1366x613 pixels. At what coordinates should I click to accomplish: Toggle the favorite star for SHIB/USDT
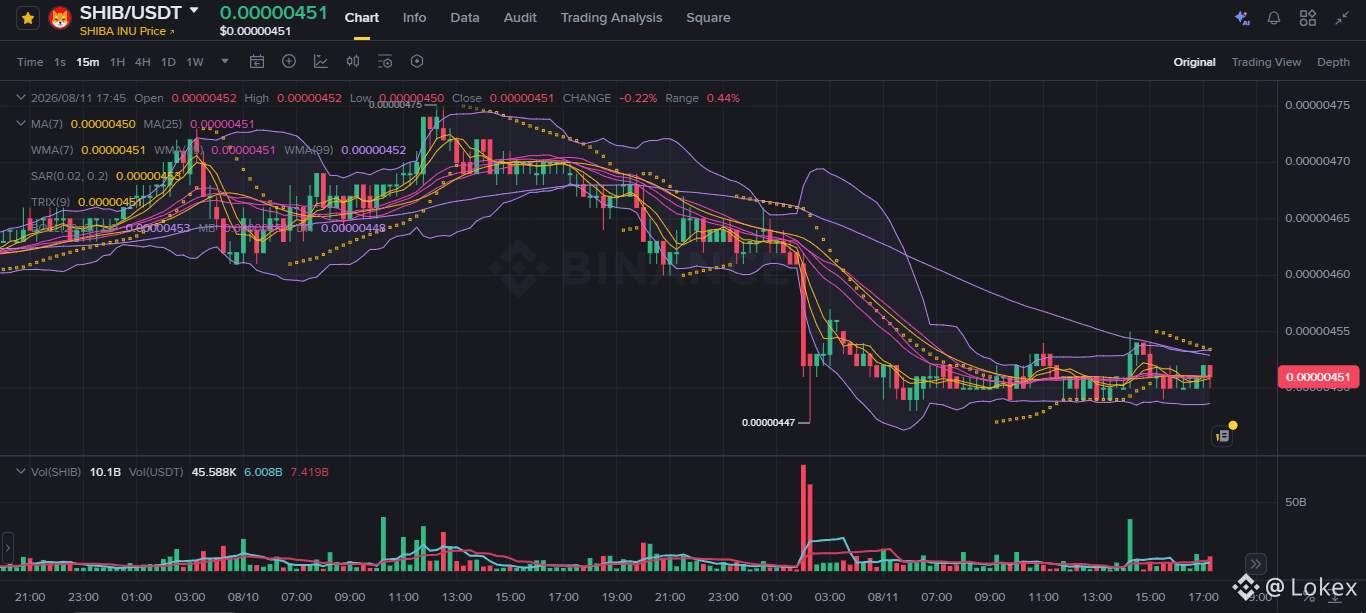pyautogui.click(x=28, y=18)
